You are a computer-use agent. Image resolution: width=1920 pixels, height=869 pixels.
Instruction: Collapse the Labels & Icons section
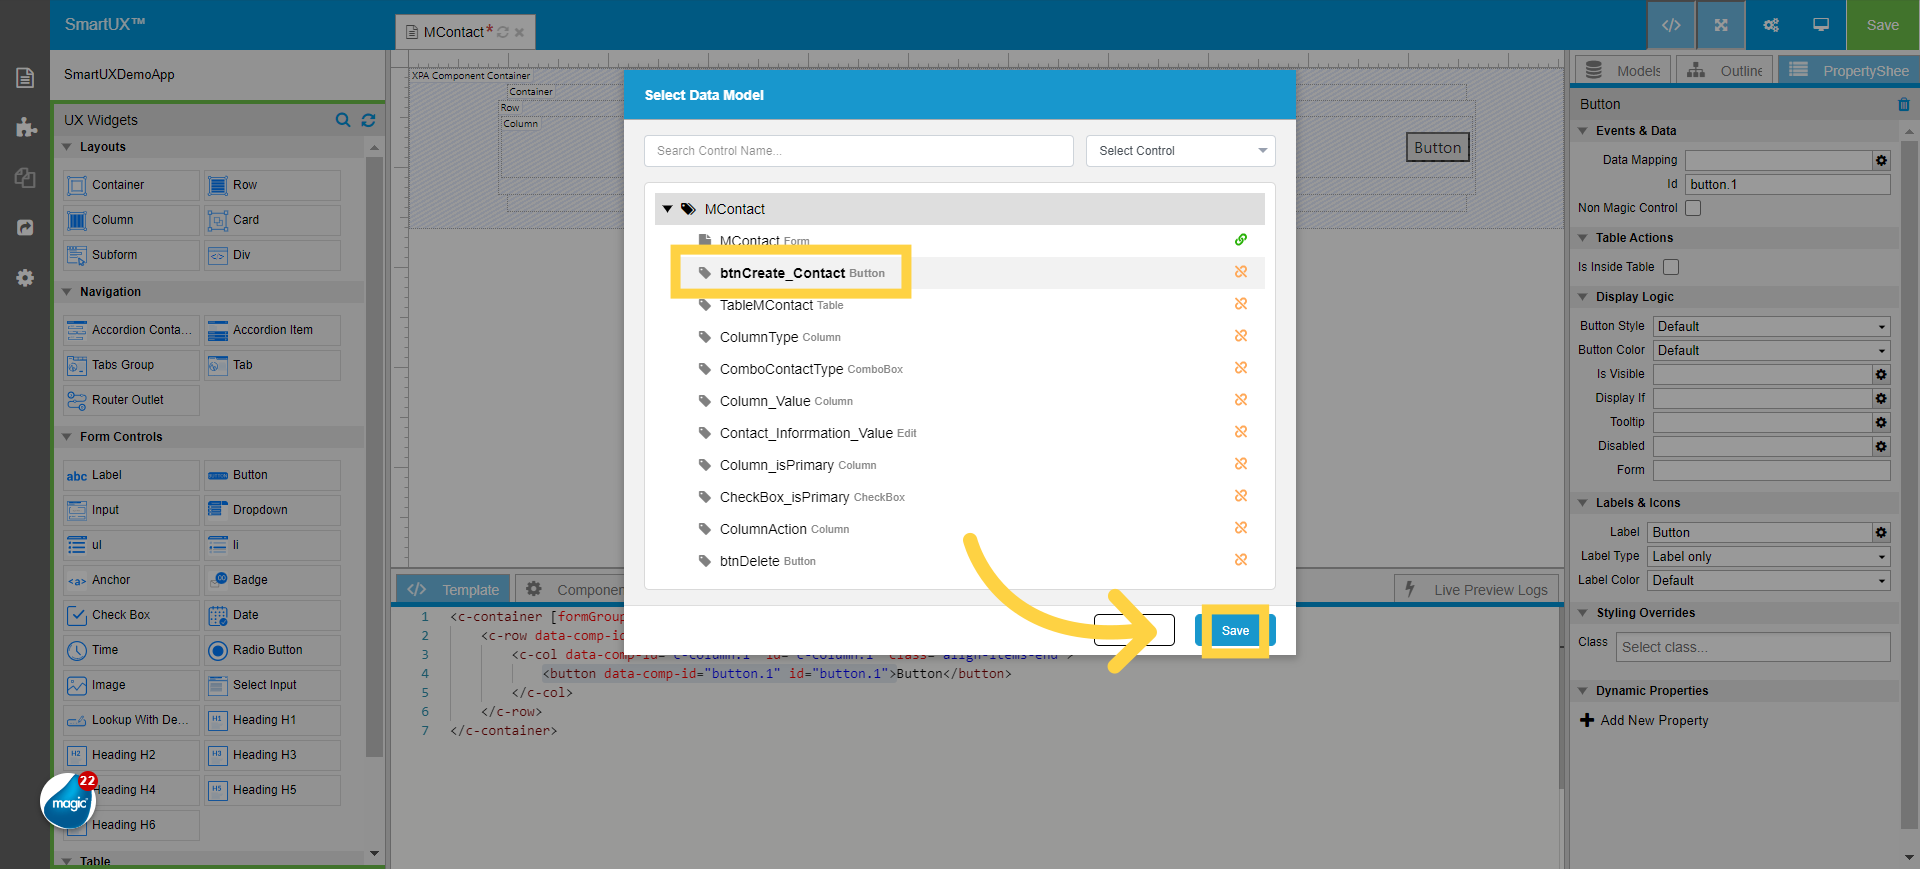point(1583,503)
